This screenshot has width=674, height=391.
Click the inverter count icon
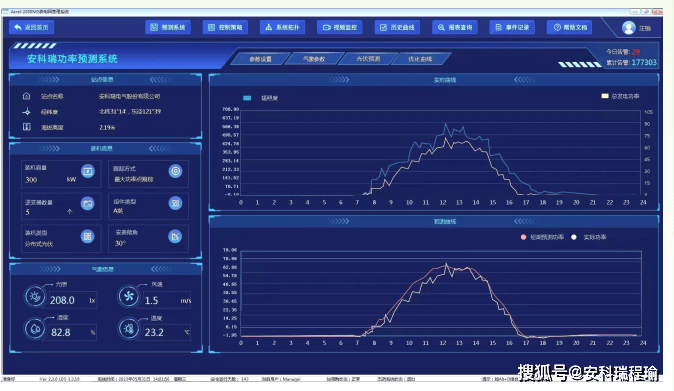[88, 203]
